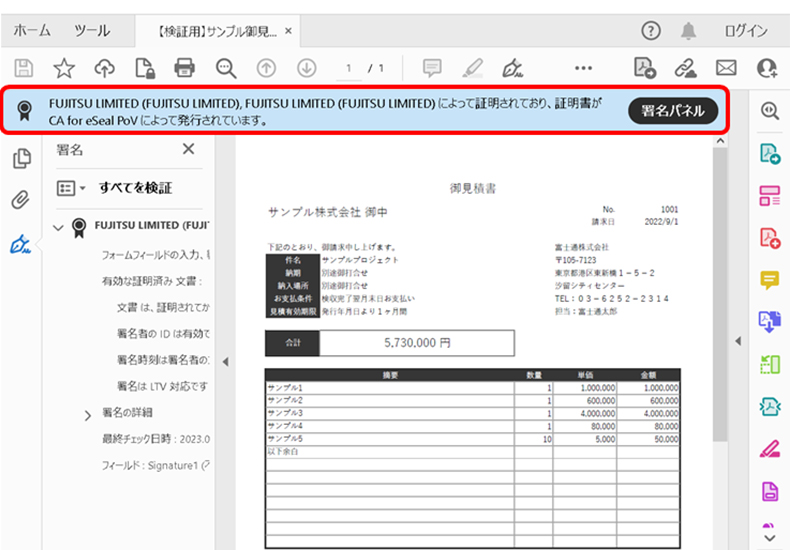This screenshot has width=790, height=550.
Task: Open Organize Pages green tool icon
Action: click(770, 364)
